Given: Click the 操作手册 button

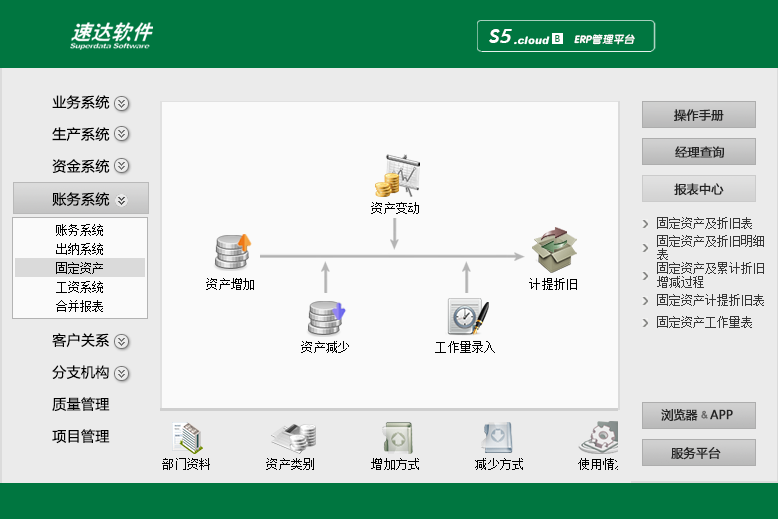Looking at the screenshot, I should point(699,115).
